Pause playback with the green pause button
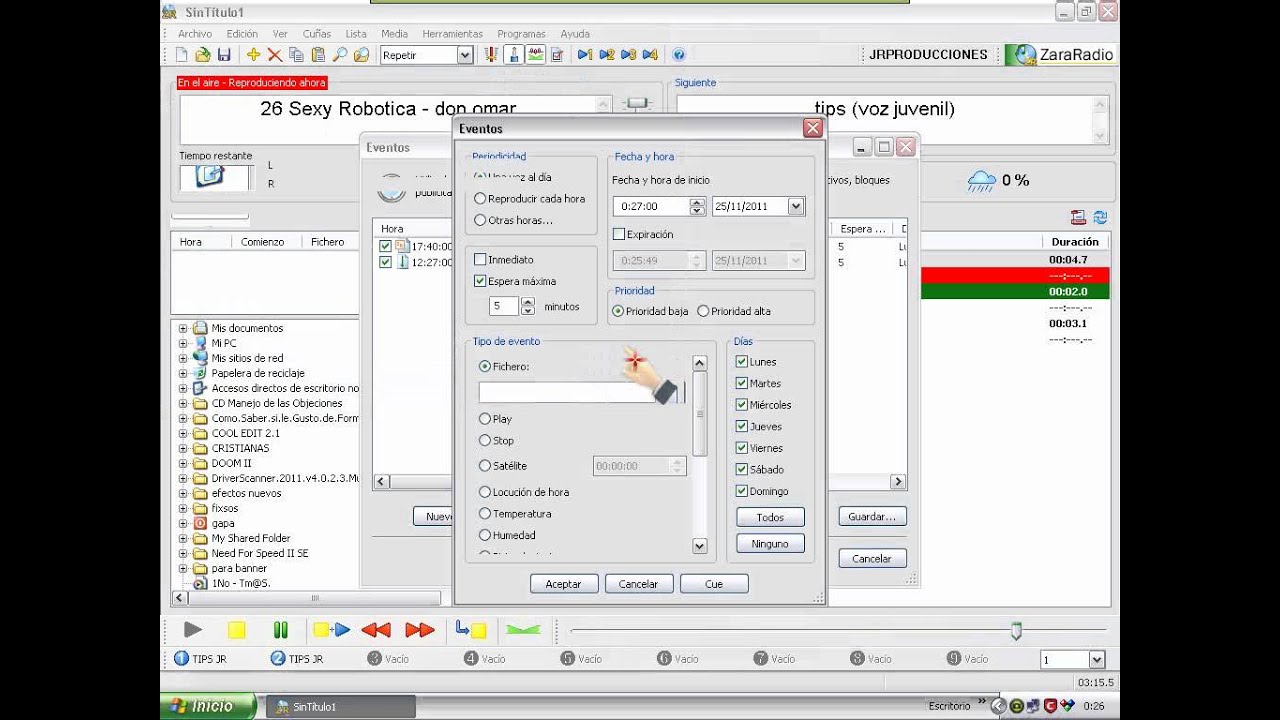This screenshot has height=720, width=1280. click(281, 630)
